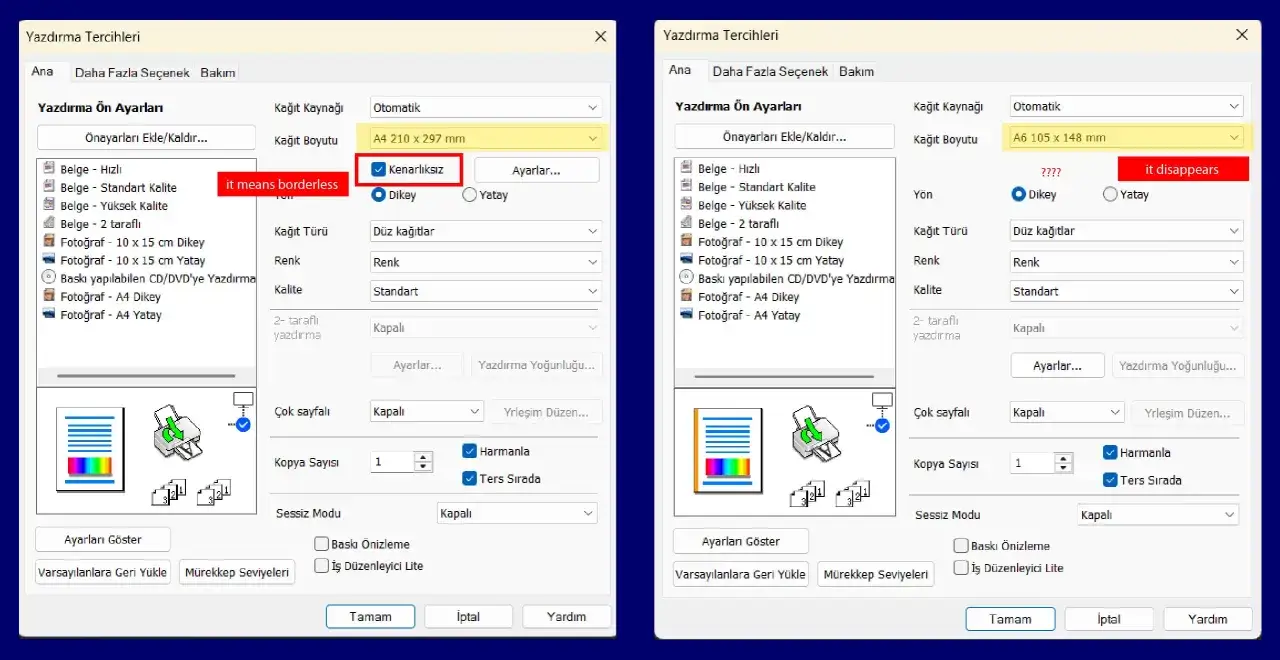Click Ayarları Göster in left window
The image size is (1280, 660).
[103, 539]
